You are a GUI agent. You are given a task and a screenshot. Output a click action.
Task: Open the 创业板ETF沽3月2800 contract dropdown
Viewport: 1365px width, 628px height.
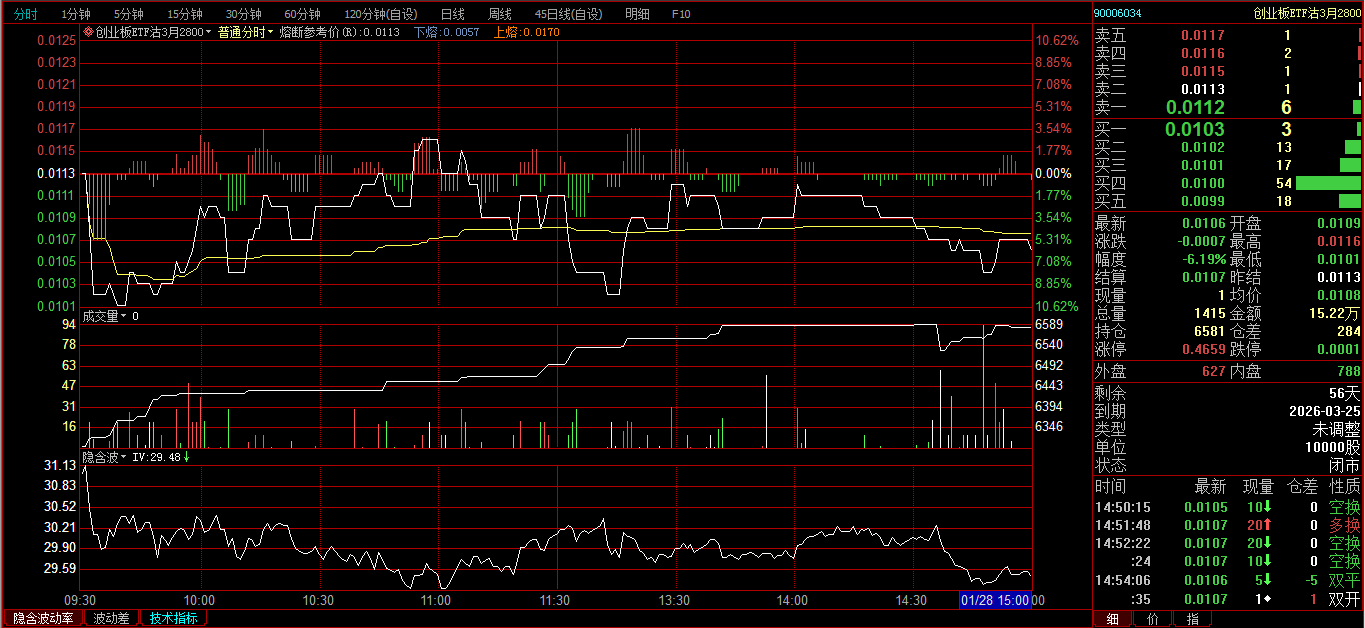(150, 32)
